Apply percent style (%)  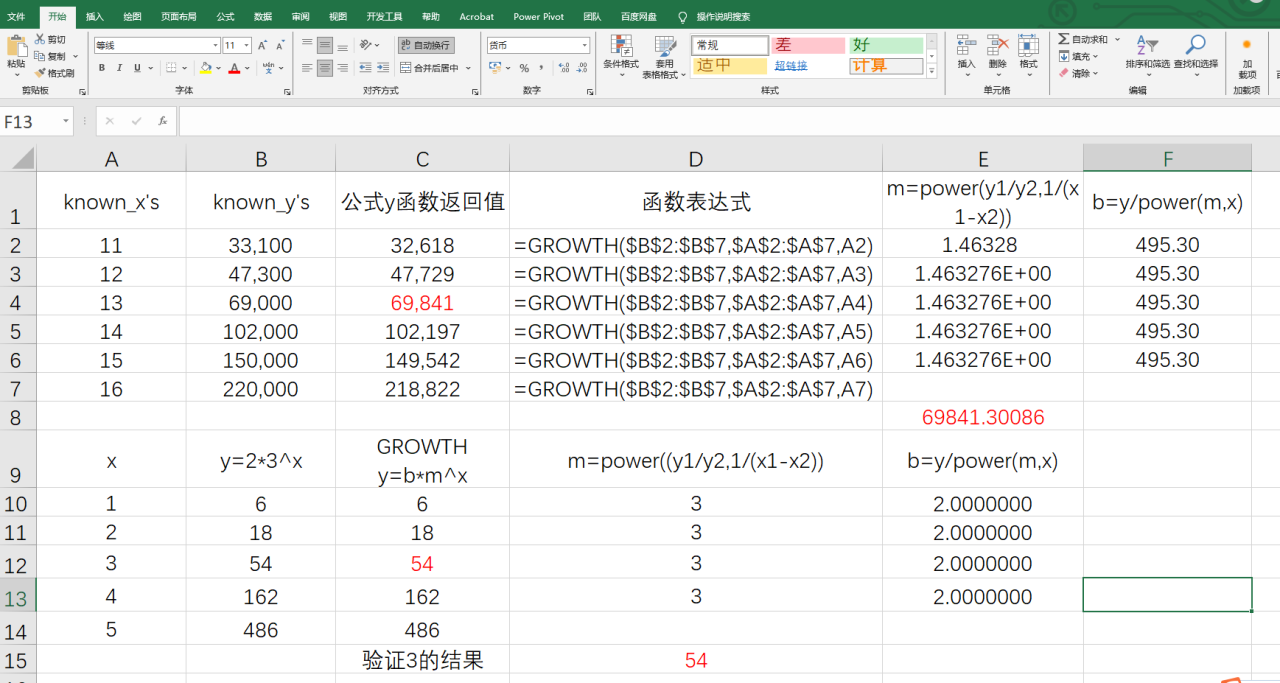524,68
